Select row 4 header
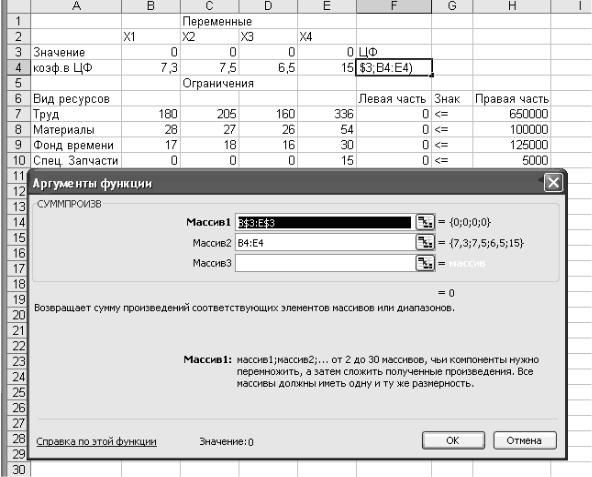The width and height of the screenshot is (592, 477). coord(19,68)
